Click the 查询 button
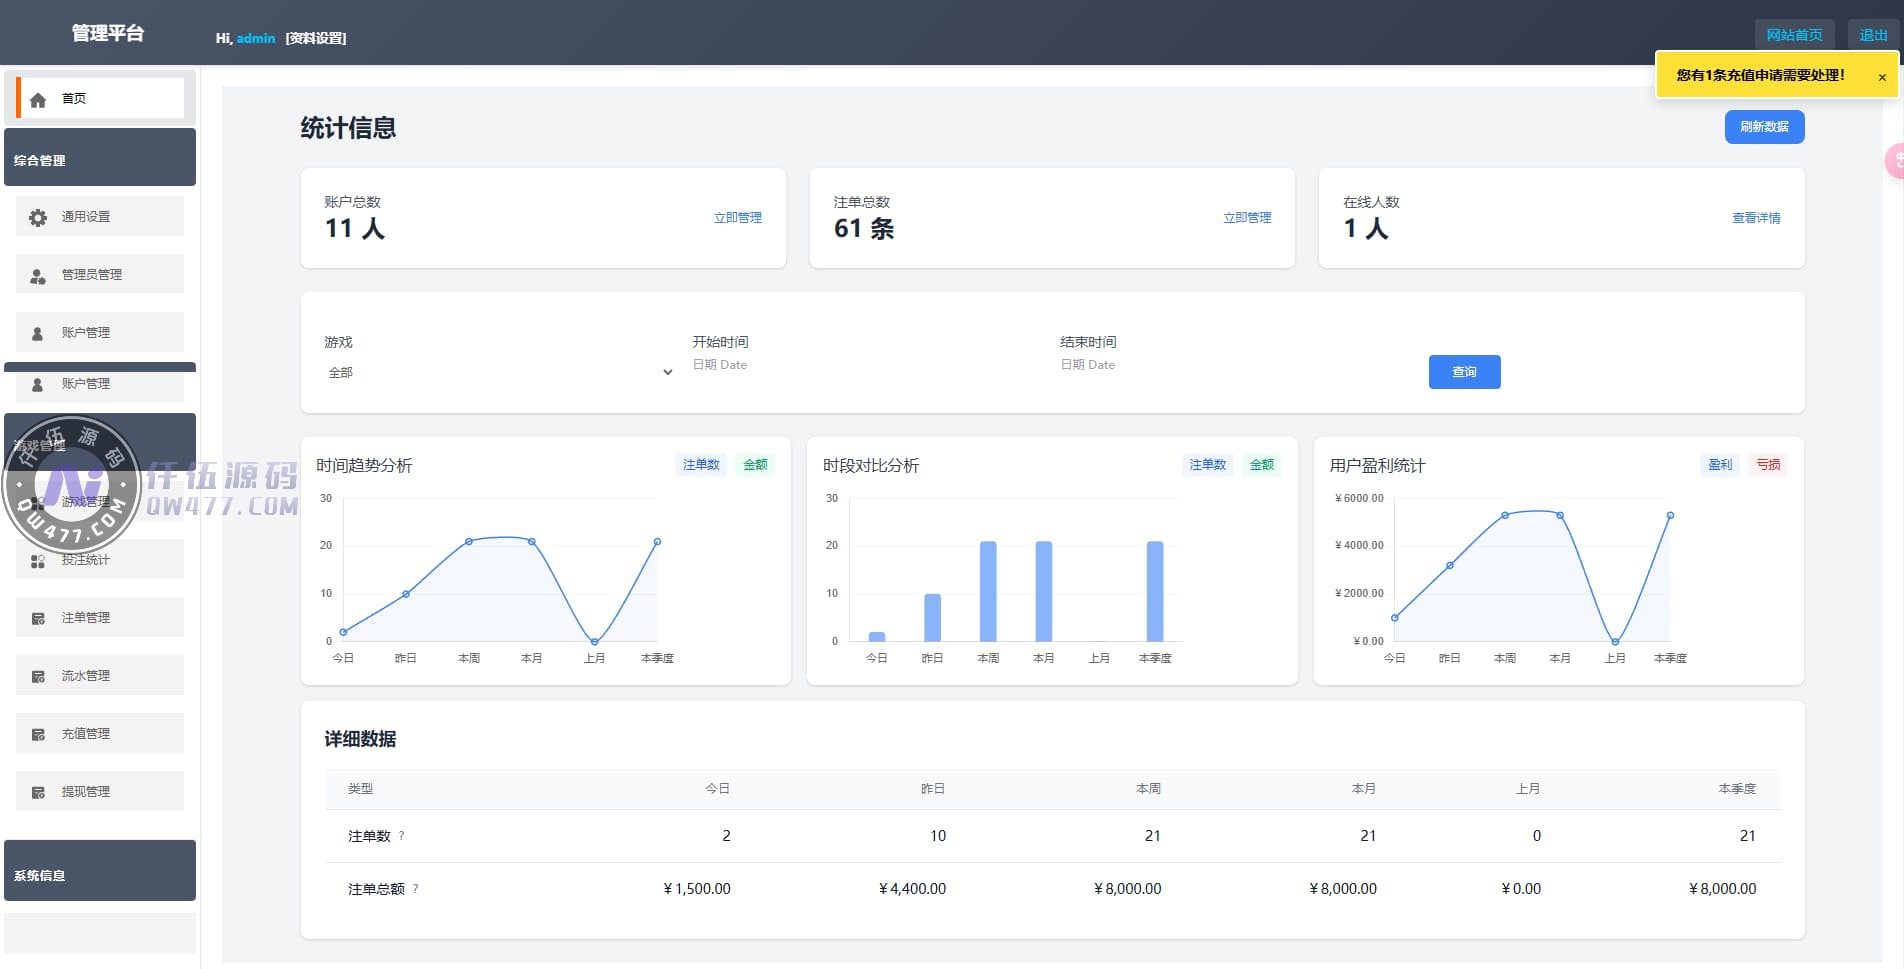 (x=1464, y=372)
